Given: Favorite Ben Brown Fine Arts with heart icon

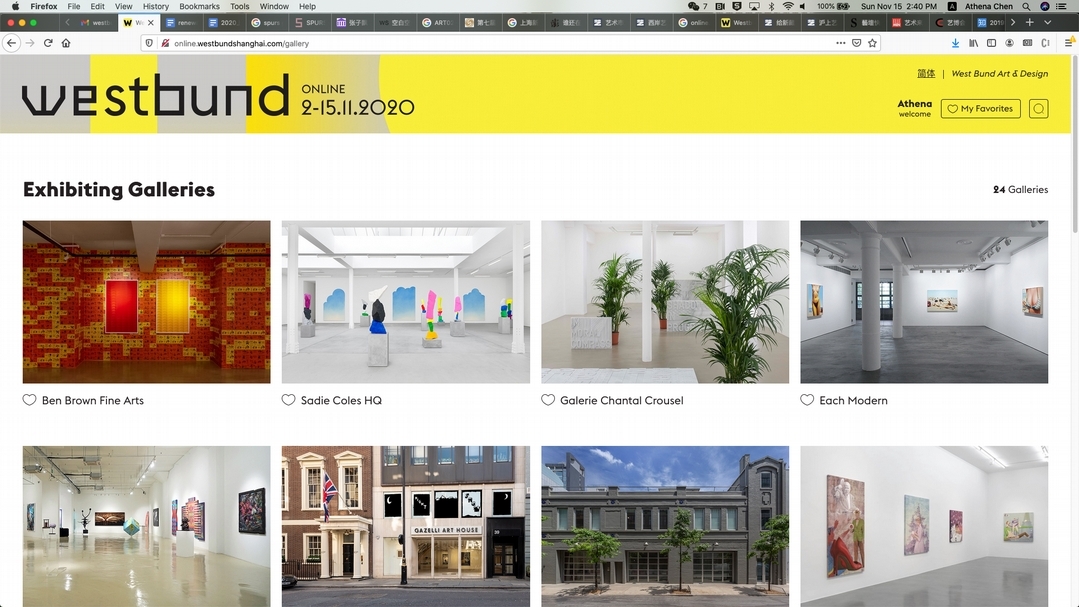Looking at the screenshot, I should [29, 400].
